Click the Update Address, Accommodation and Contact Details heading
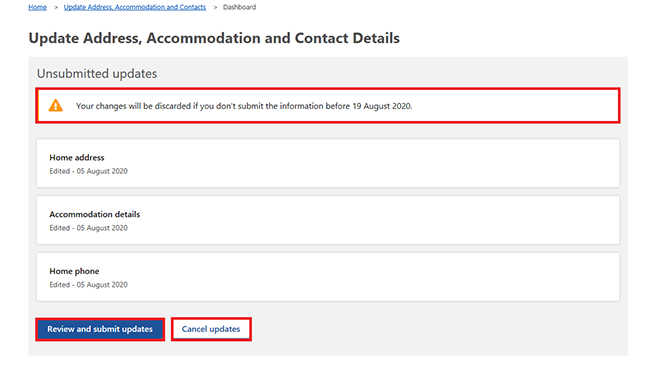The height and width of the screenshot is (365, 650). 214,38
